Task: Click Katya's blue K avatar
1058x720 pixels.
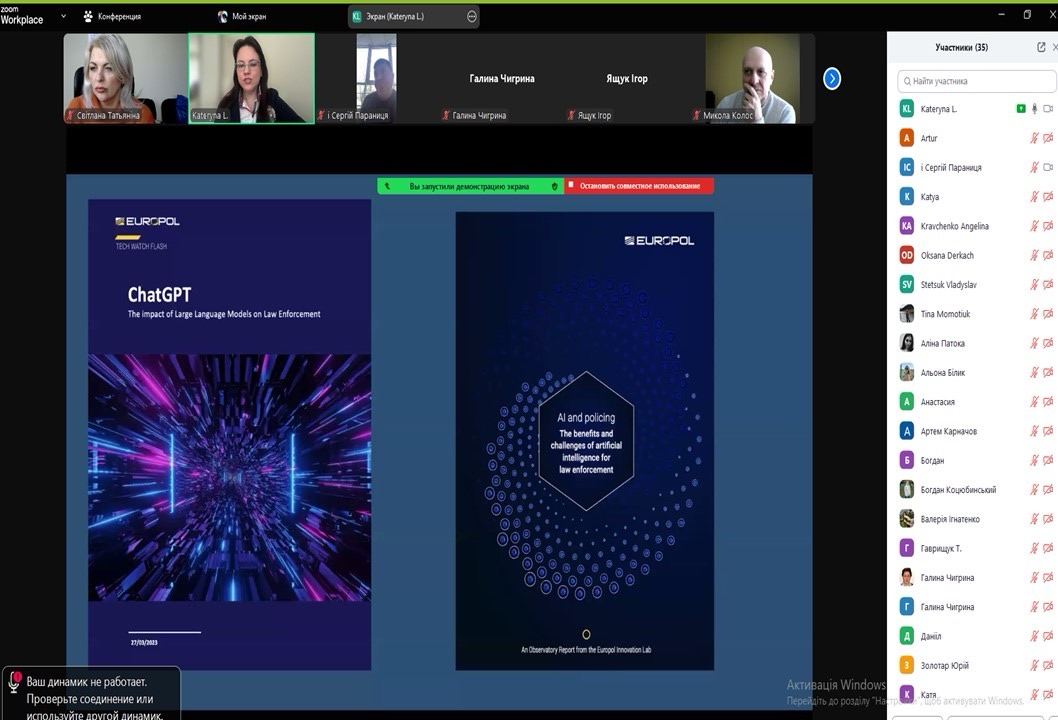Action: (907, 196)
